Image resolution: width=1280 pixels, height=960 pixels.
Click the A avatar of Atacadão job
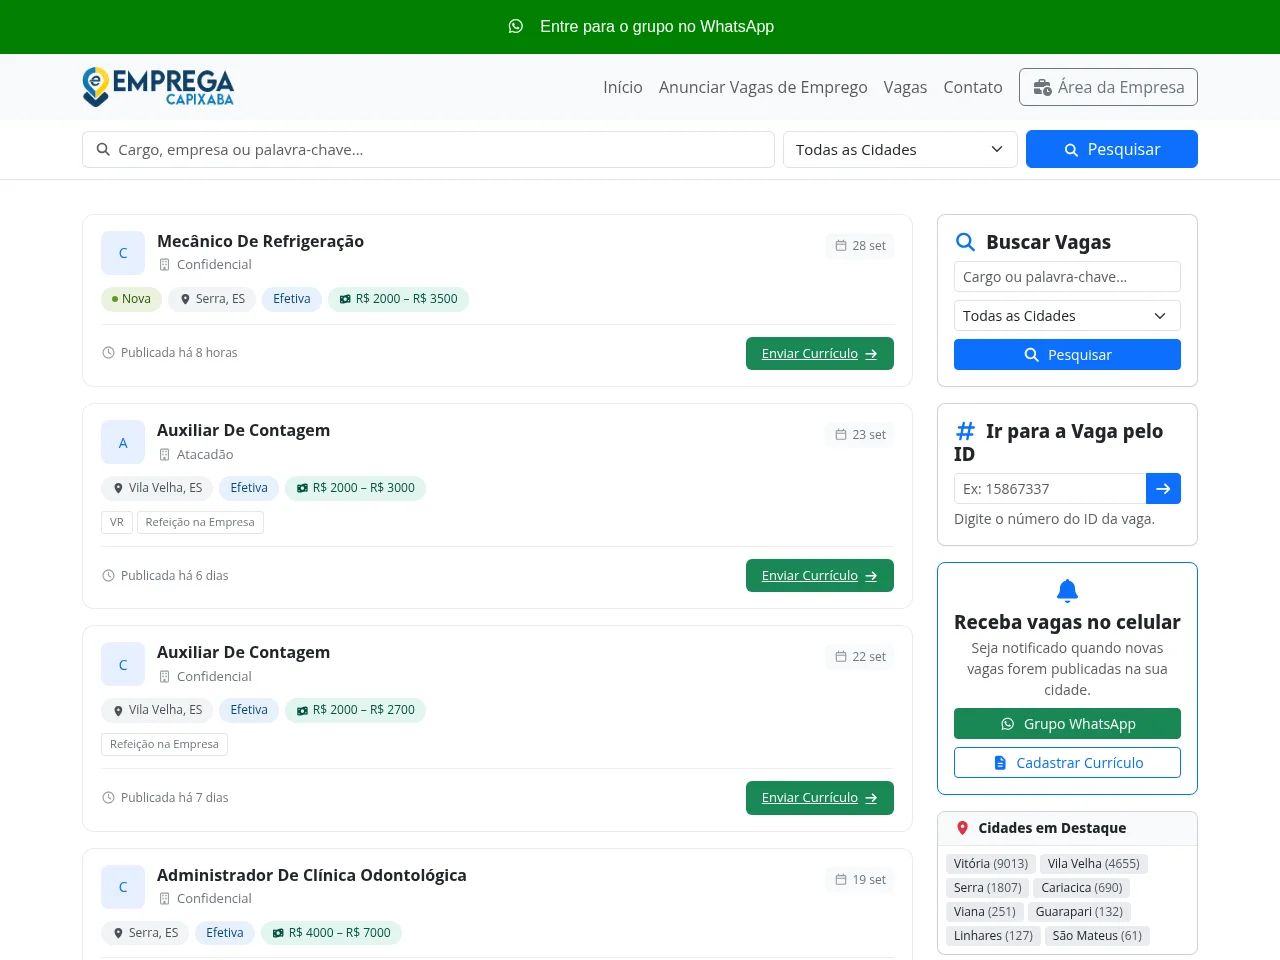[123, 442]
